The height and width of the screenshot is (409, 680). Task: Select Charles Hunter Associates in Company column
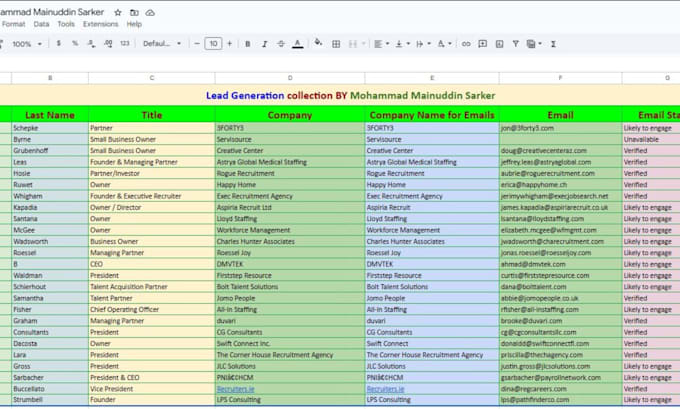tap(290, 241)
